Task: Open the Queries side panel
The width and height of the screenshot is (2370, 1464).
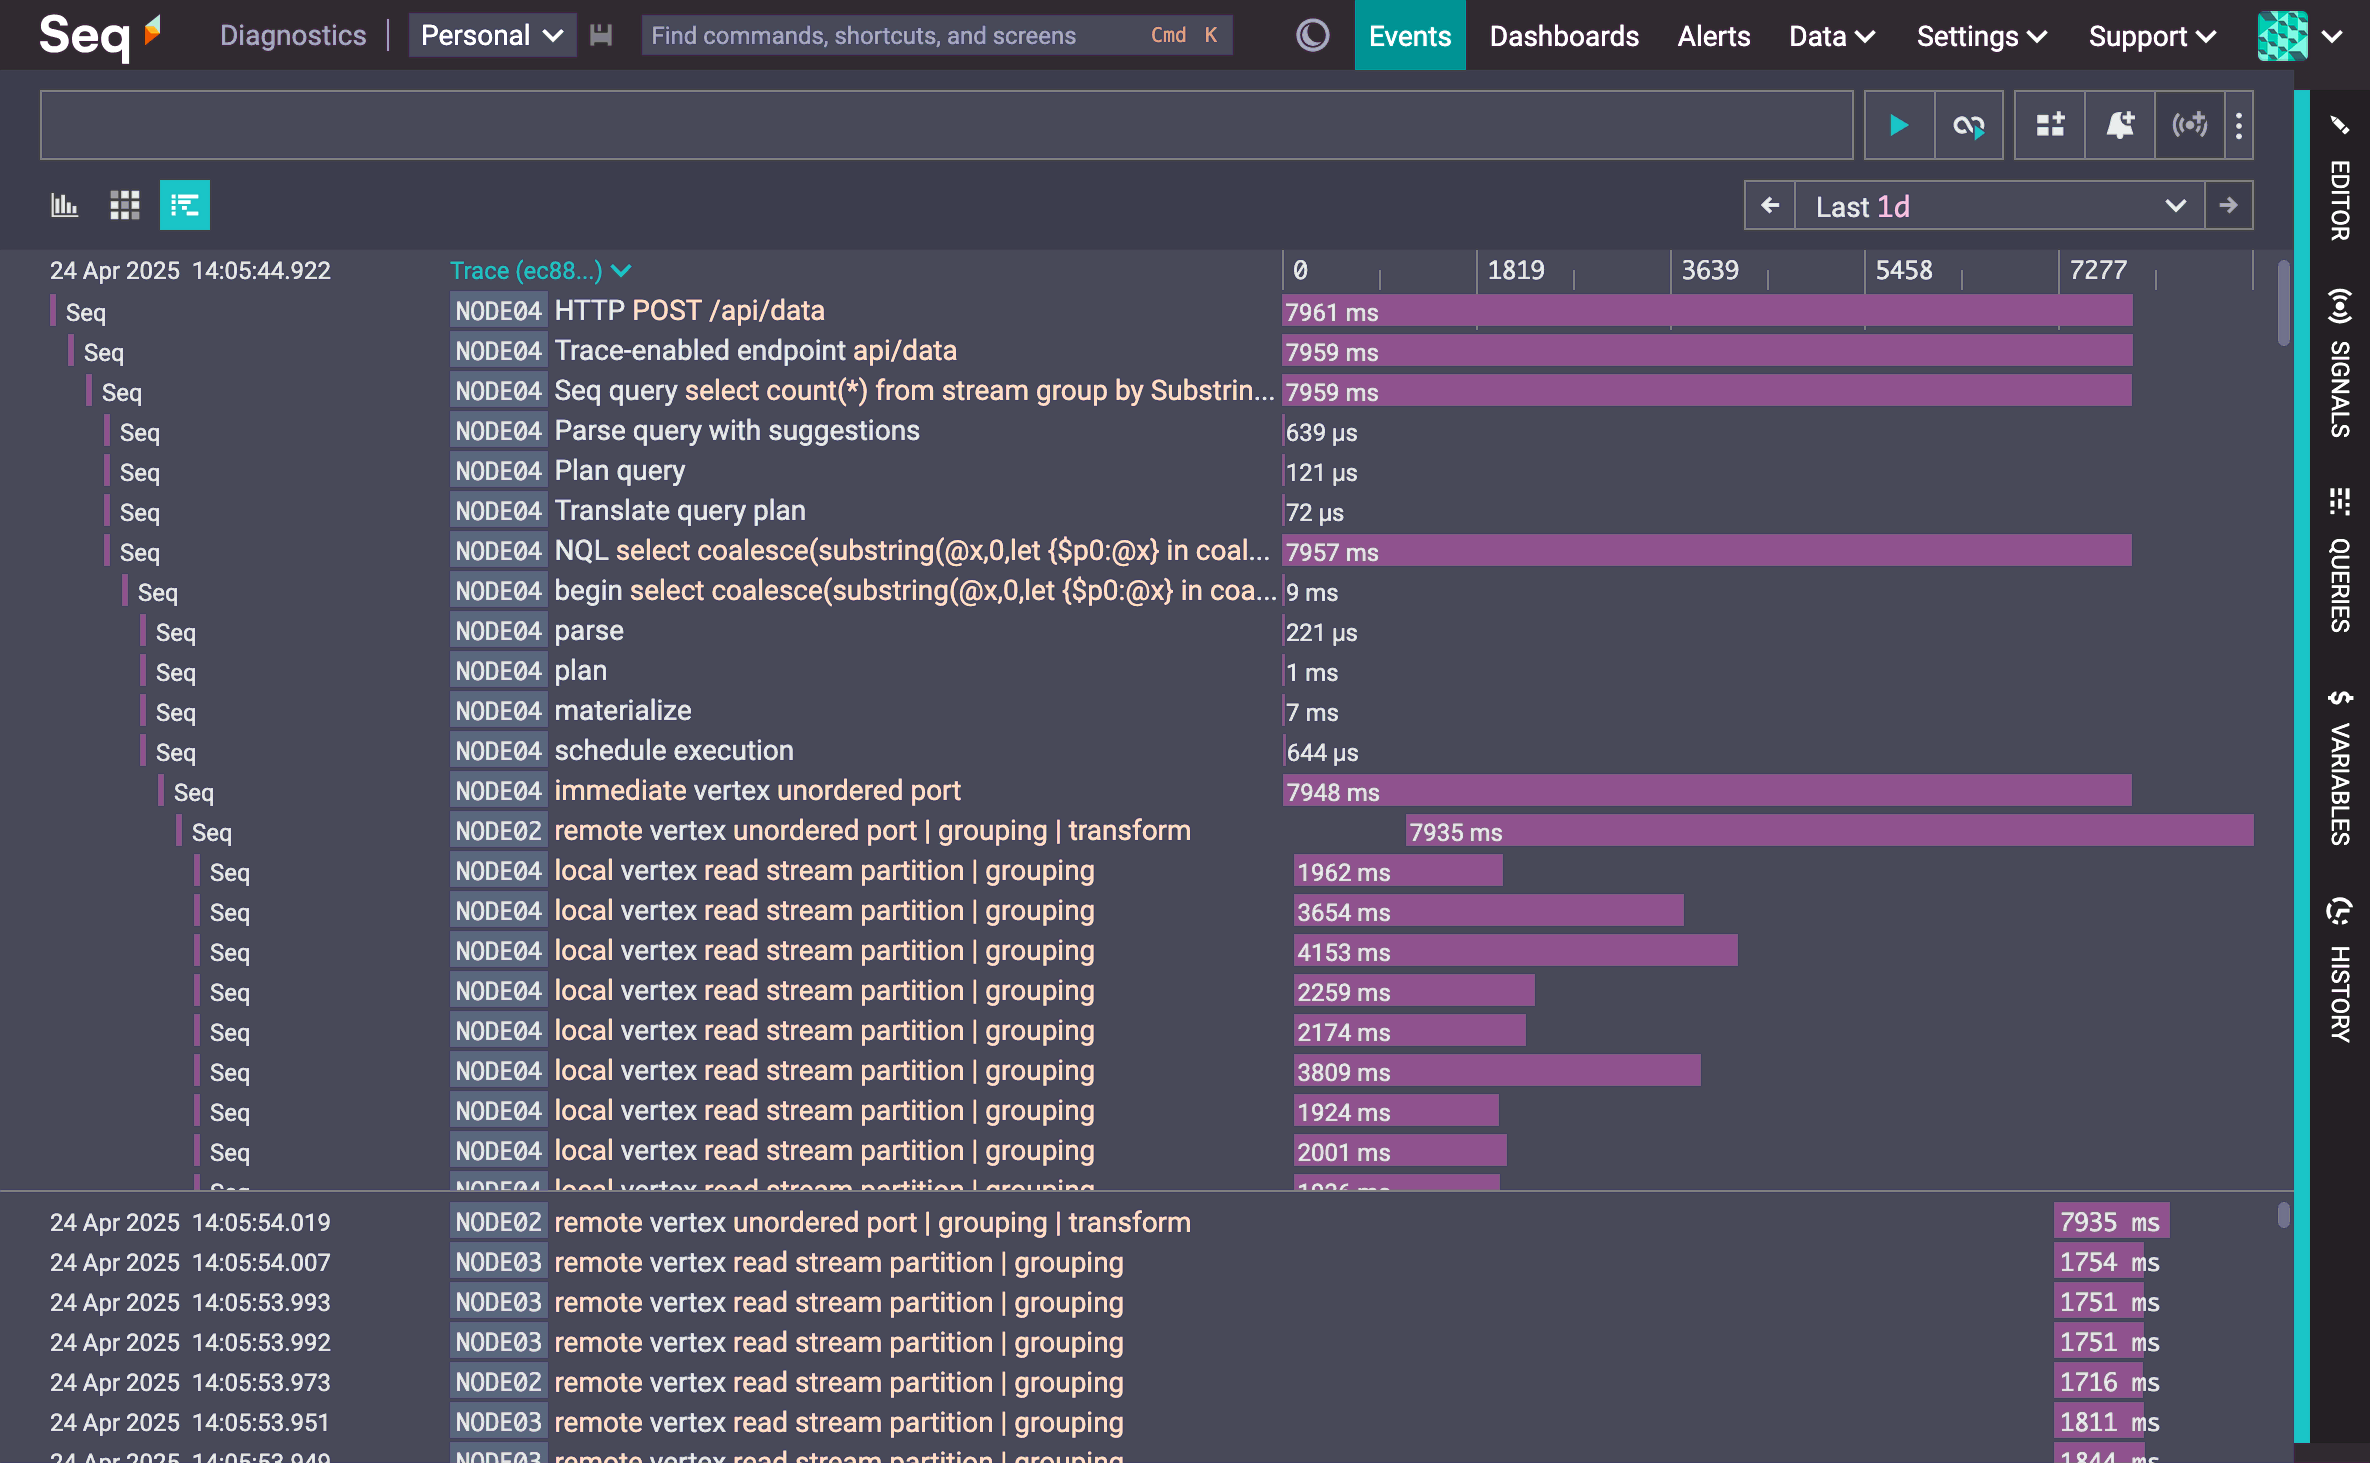Action: (2340, 562)
